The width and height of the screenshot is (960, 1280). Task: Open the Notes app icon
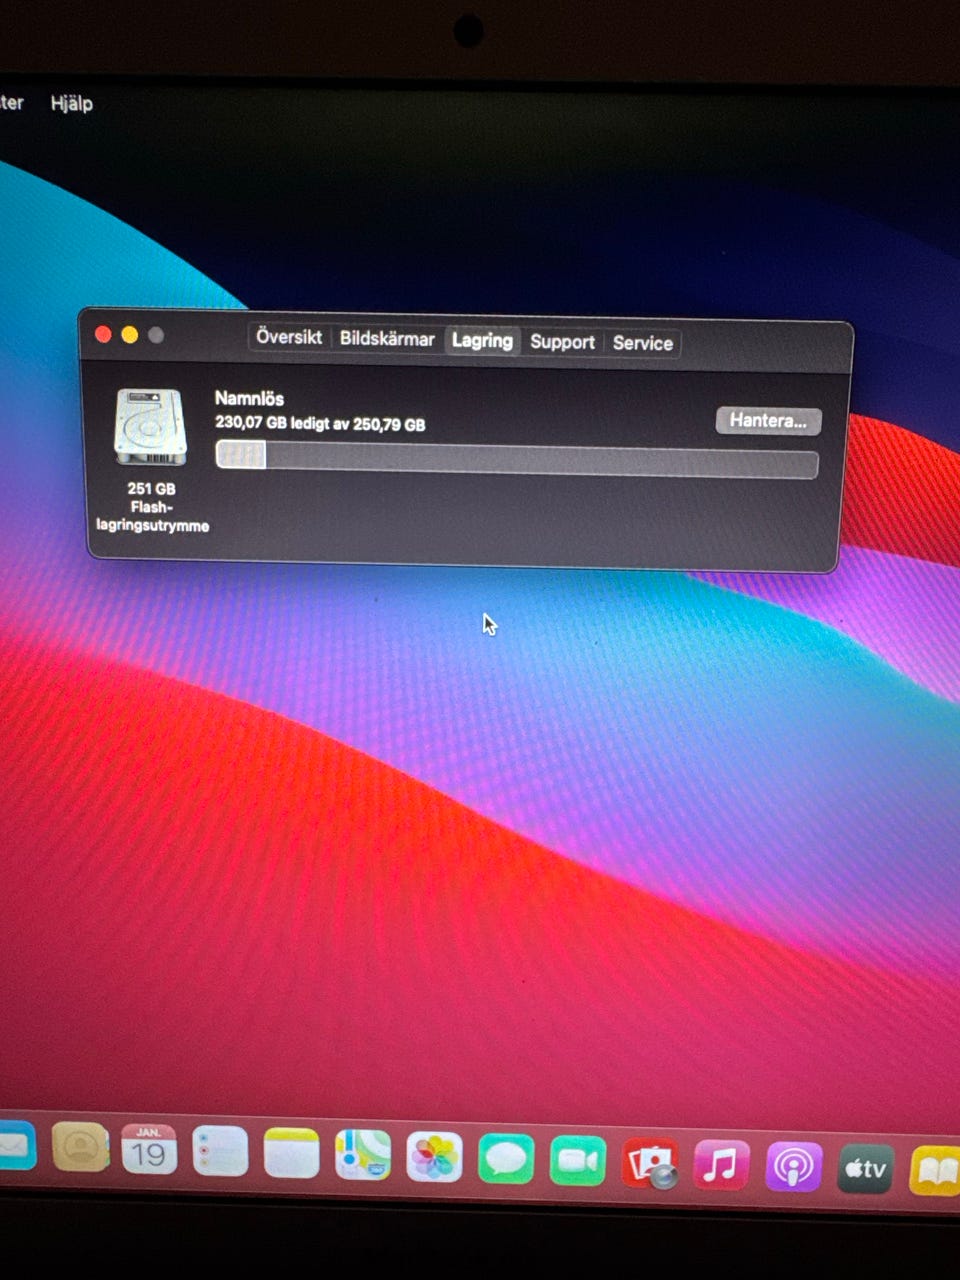[291, 1153]
